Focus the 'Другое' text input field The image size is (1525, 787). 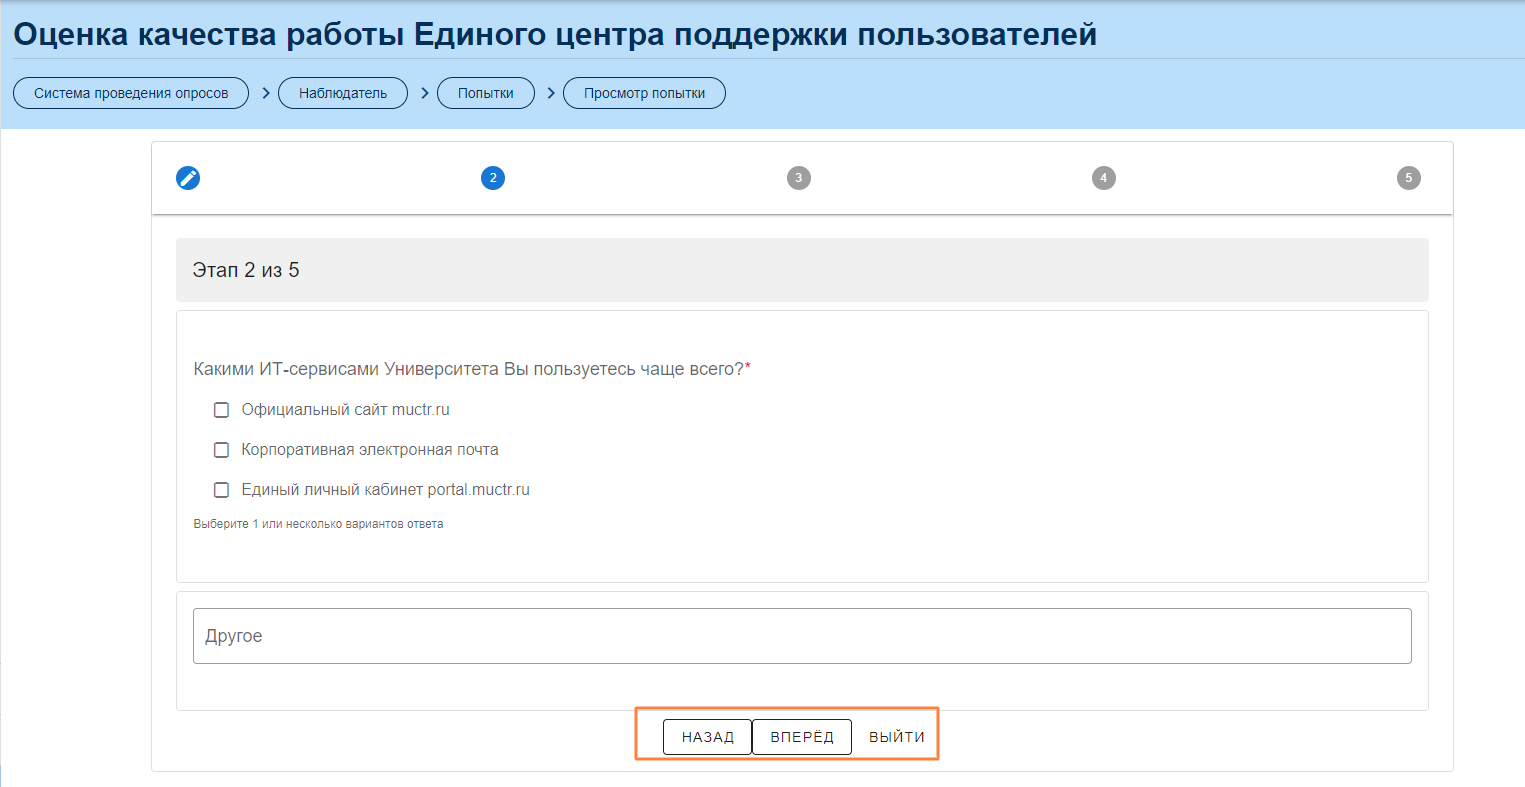coord(802,636)
